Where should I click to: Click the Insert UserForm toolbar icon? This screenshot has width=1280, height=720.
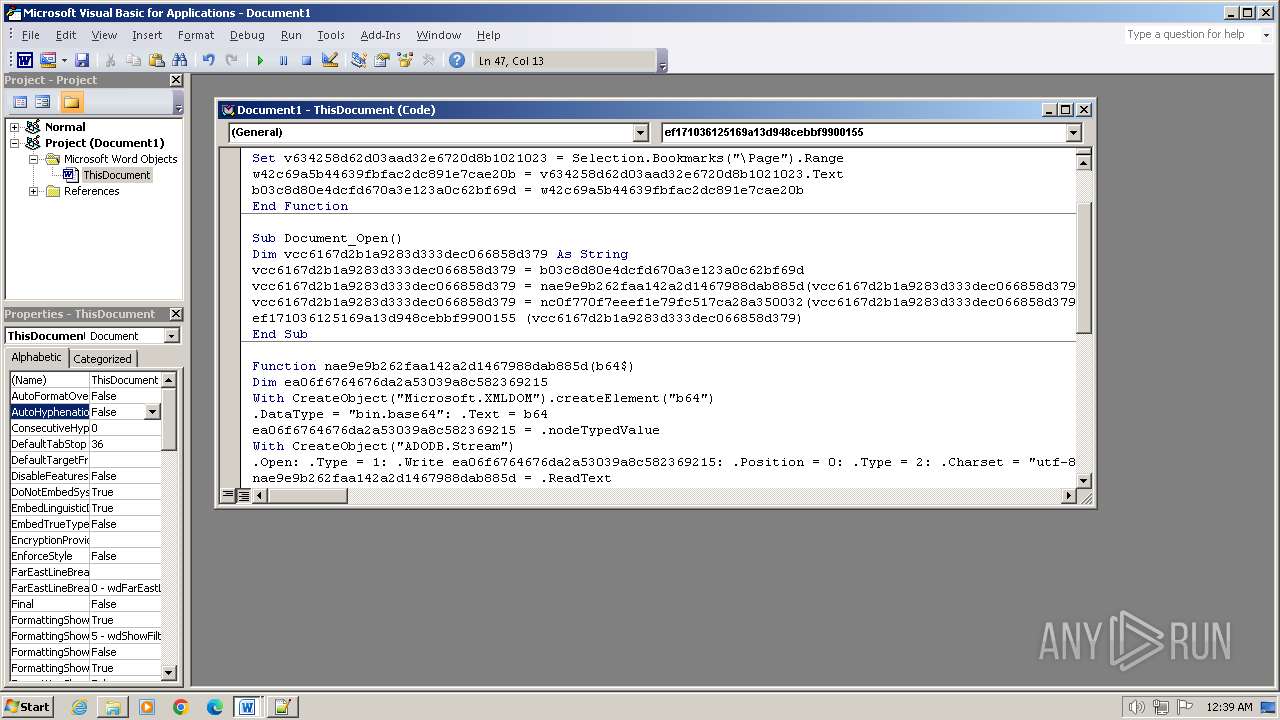tap(47, 60)
